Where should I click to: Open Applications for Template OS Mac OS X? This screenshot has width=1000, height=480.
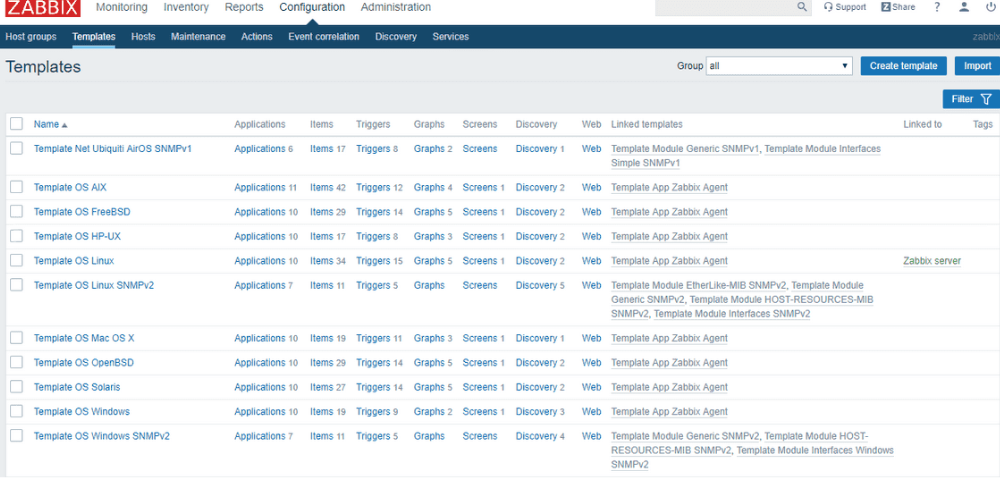pos(260,338)
